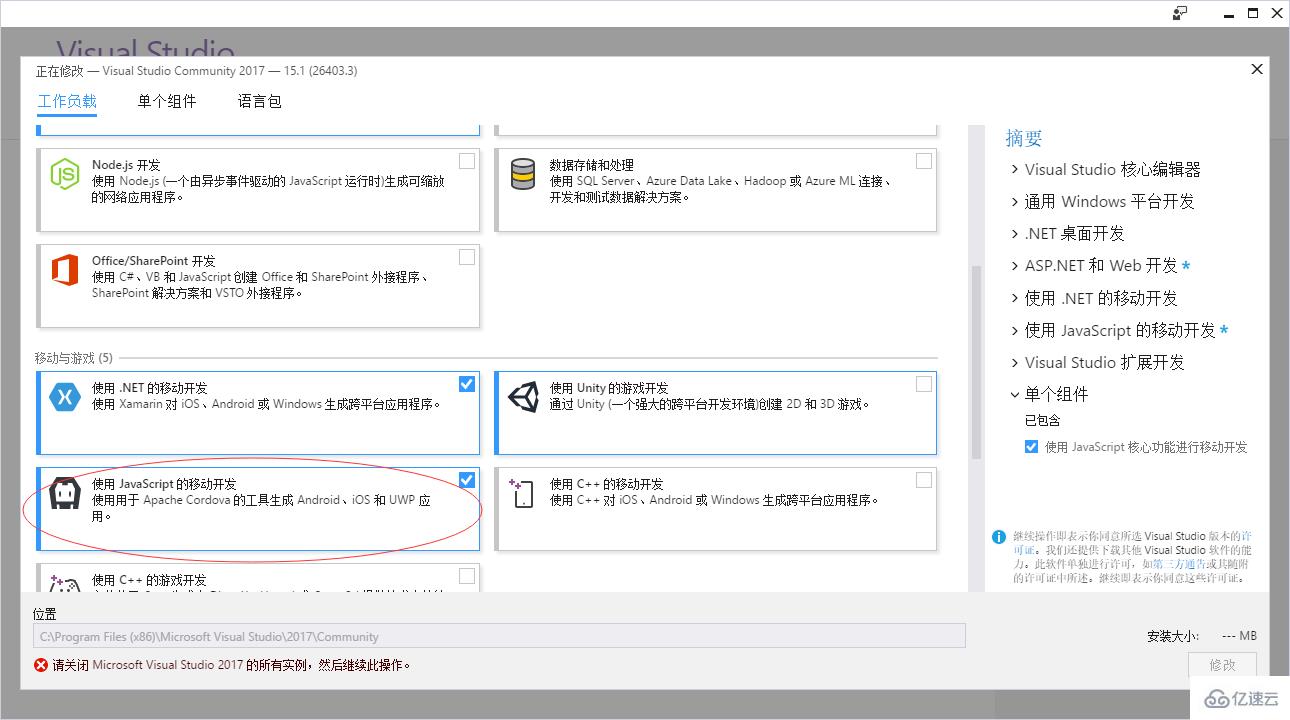Check 使用 C++ 的移动开发 checkbox

point(924,480)
